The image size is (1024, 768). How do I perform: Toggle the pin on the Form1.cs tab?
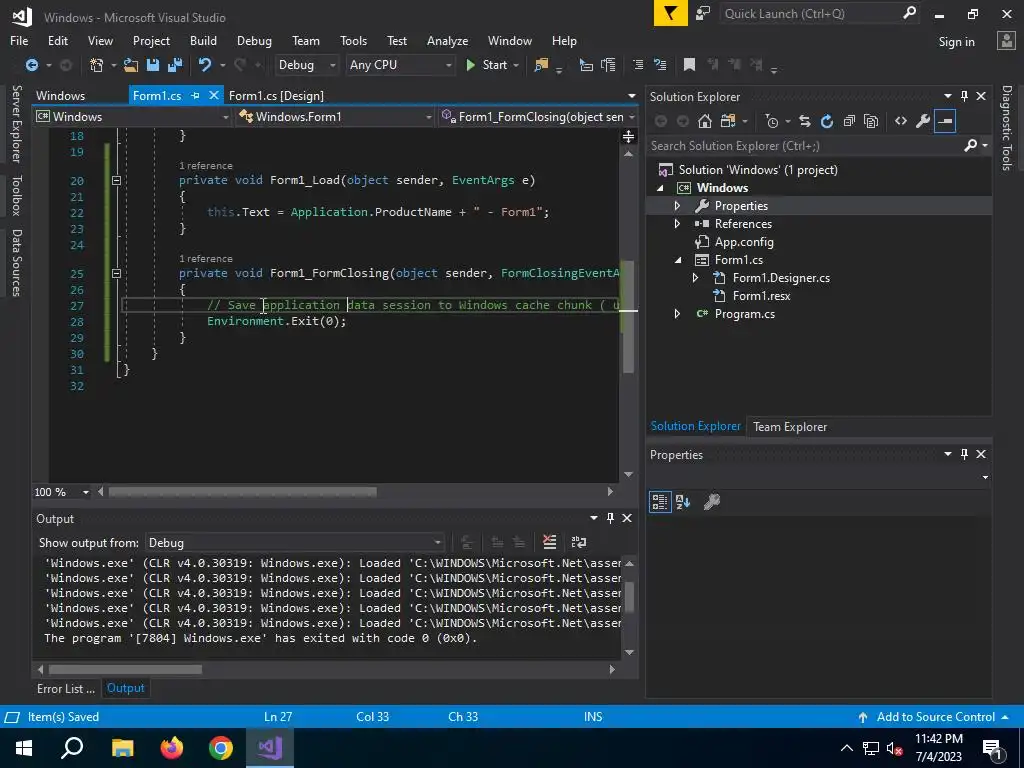click(195, 95)
